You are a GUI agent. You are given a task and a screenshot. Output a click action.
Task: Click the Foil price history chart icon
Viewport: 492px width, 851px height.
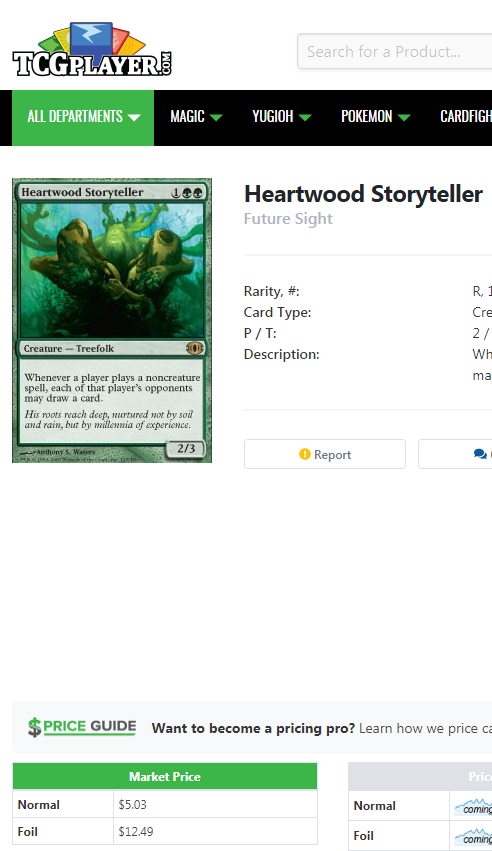473,836
